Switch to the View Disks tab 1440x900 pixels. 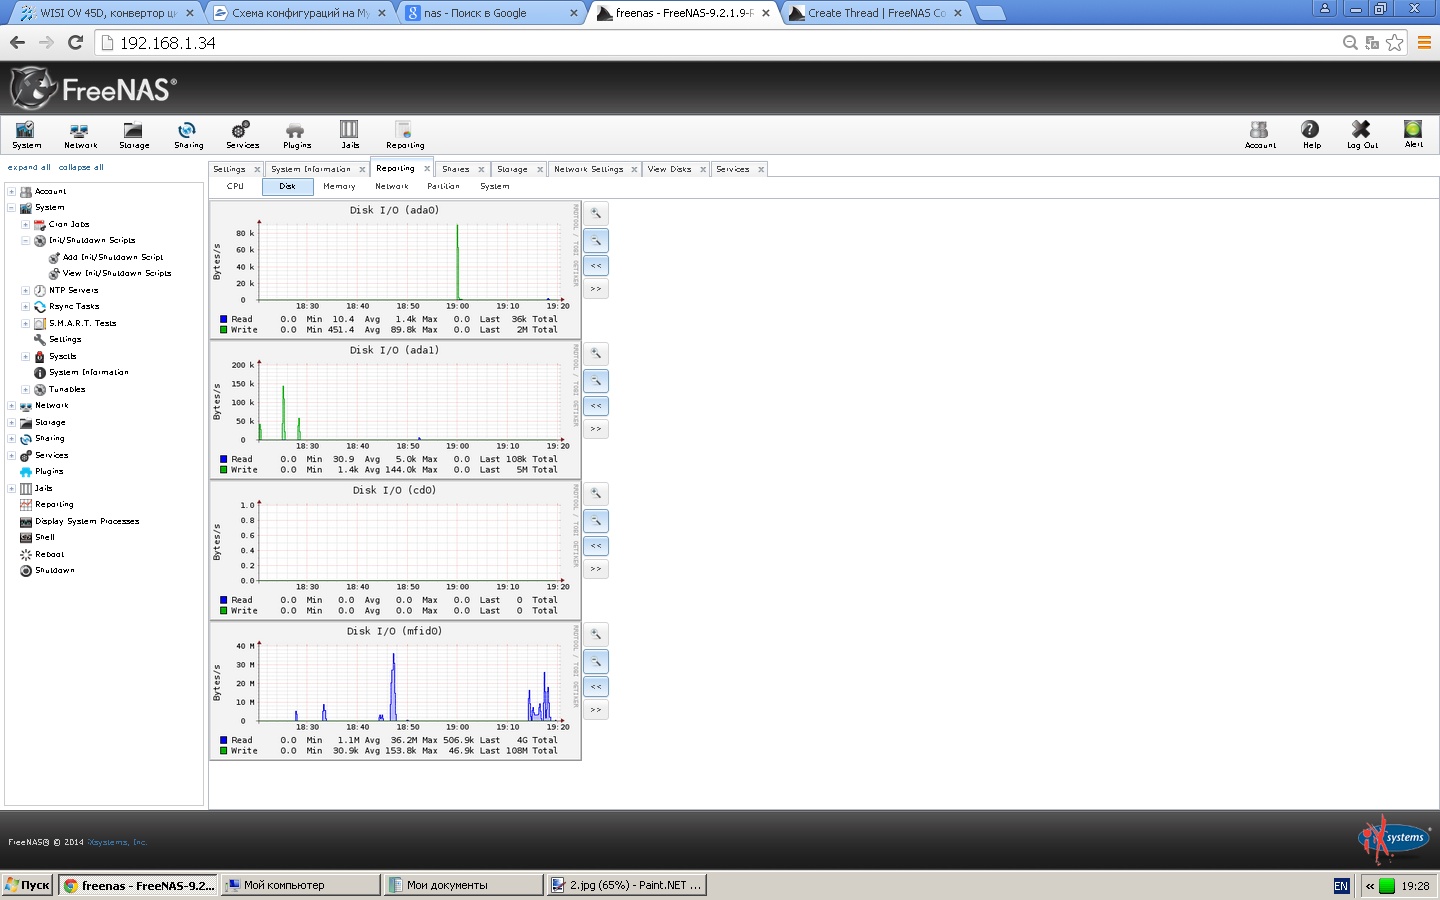pyautogui.click(x=669, y=169)
